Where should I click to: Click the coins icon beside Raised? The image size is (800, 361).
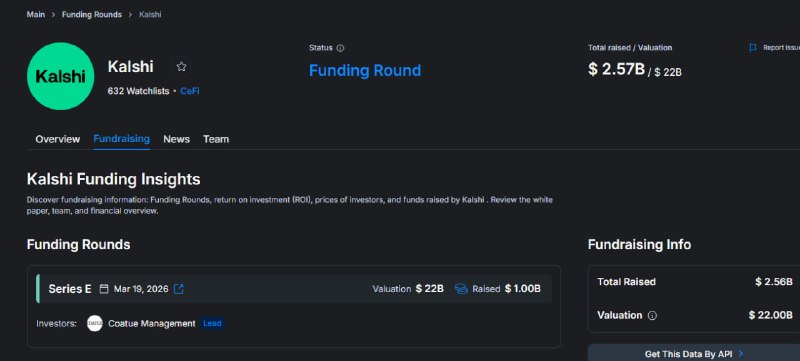pos(461,289)
